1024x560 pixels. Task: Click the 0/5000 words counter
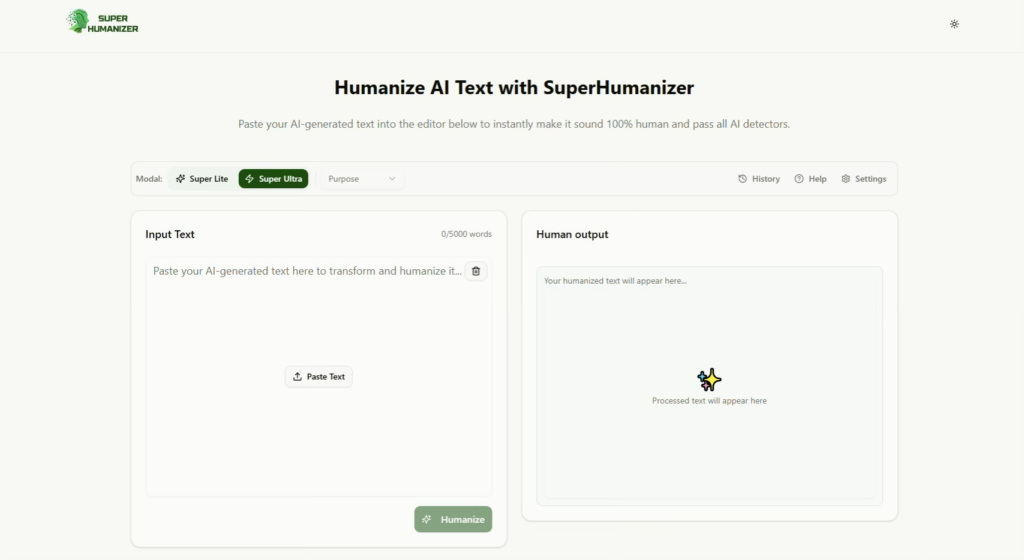coord(466,234)
